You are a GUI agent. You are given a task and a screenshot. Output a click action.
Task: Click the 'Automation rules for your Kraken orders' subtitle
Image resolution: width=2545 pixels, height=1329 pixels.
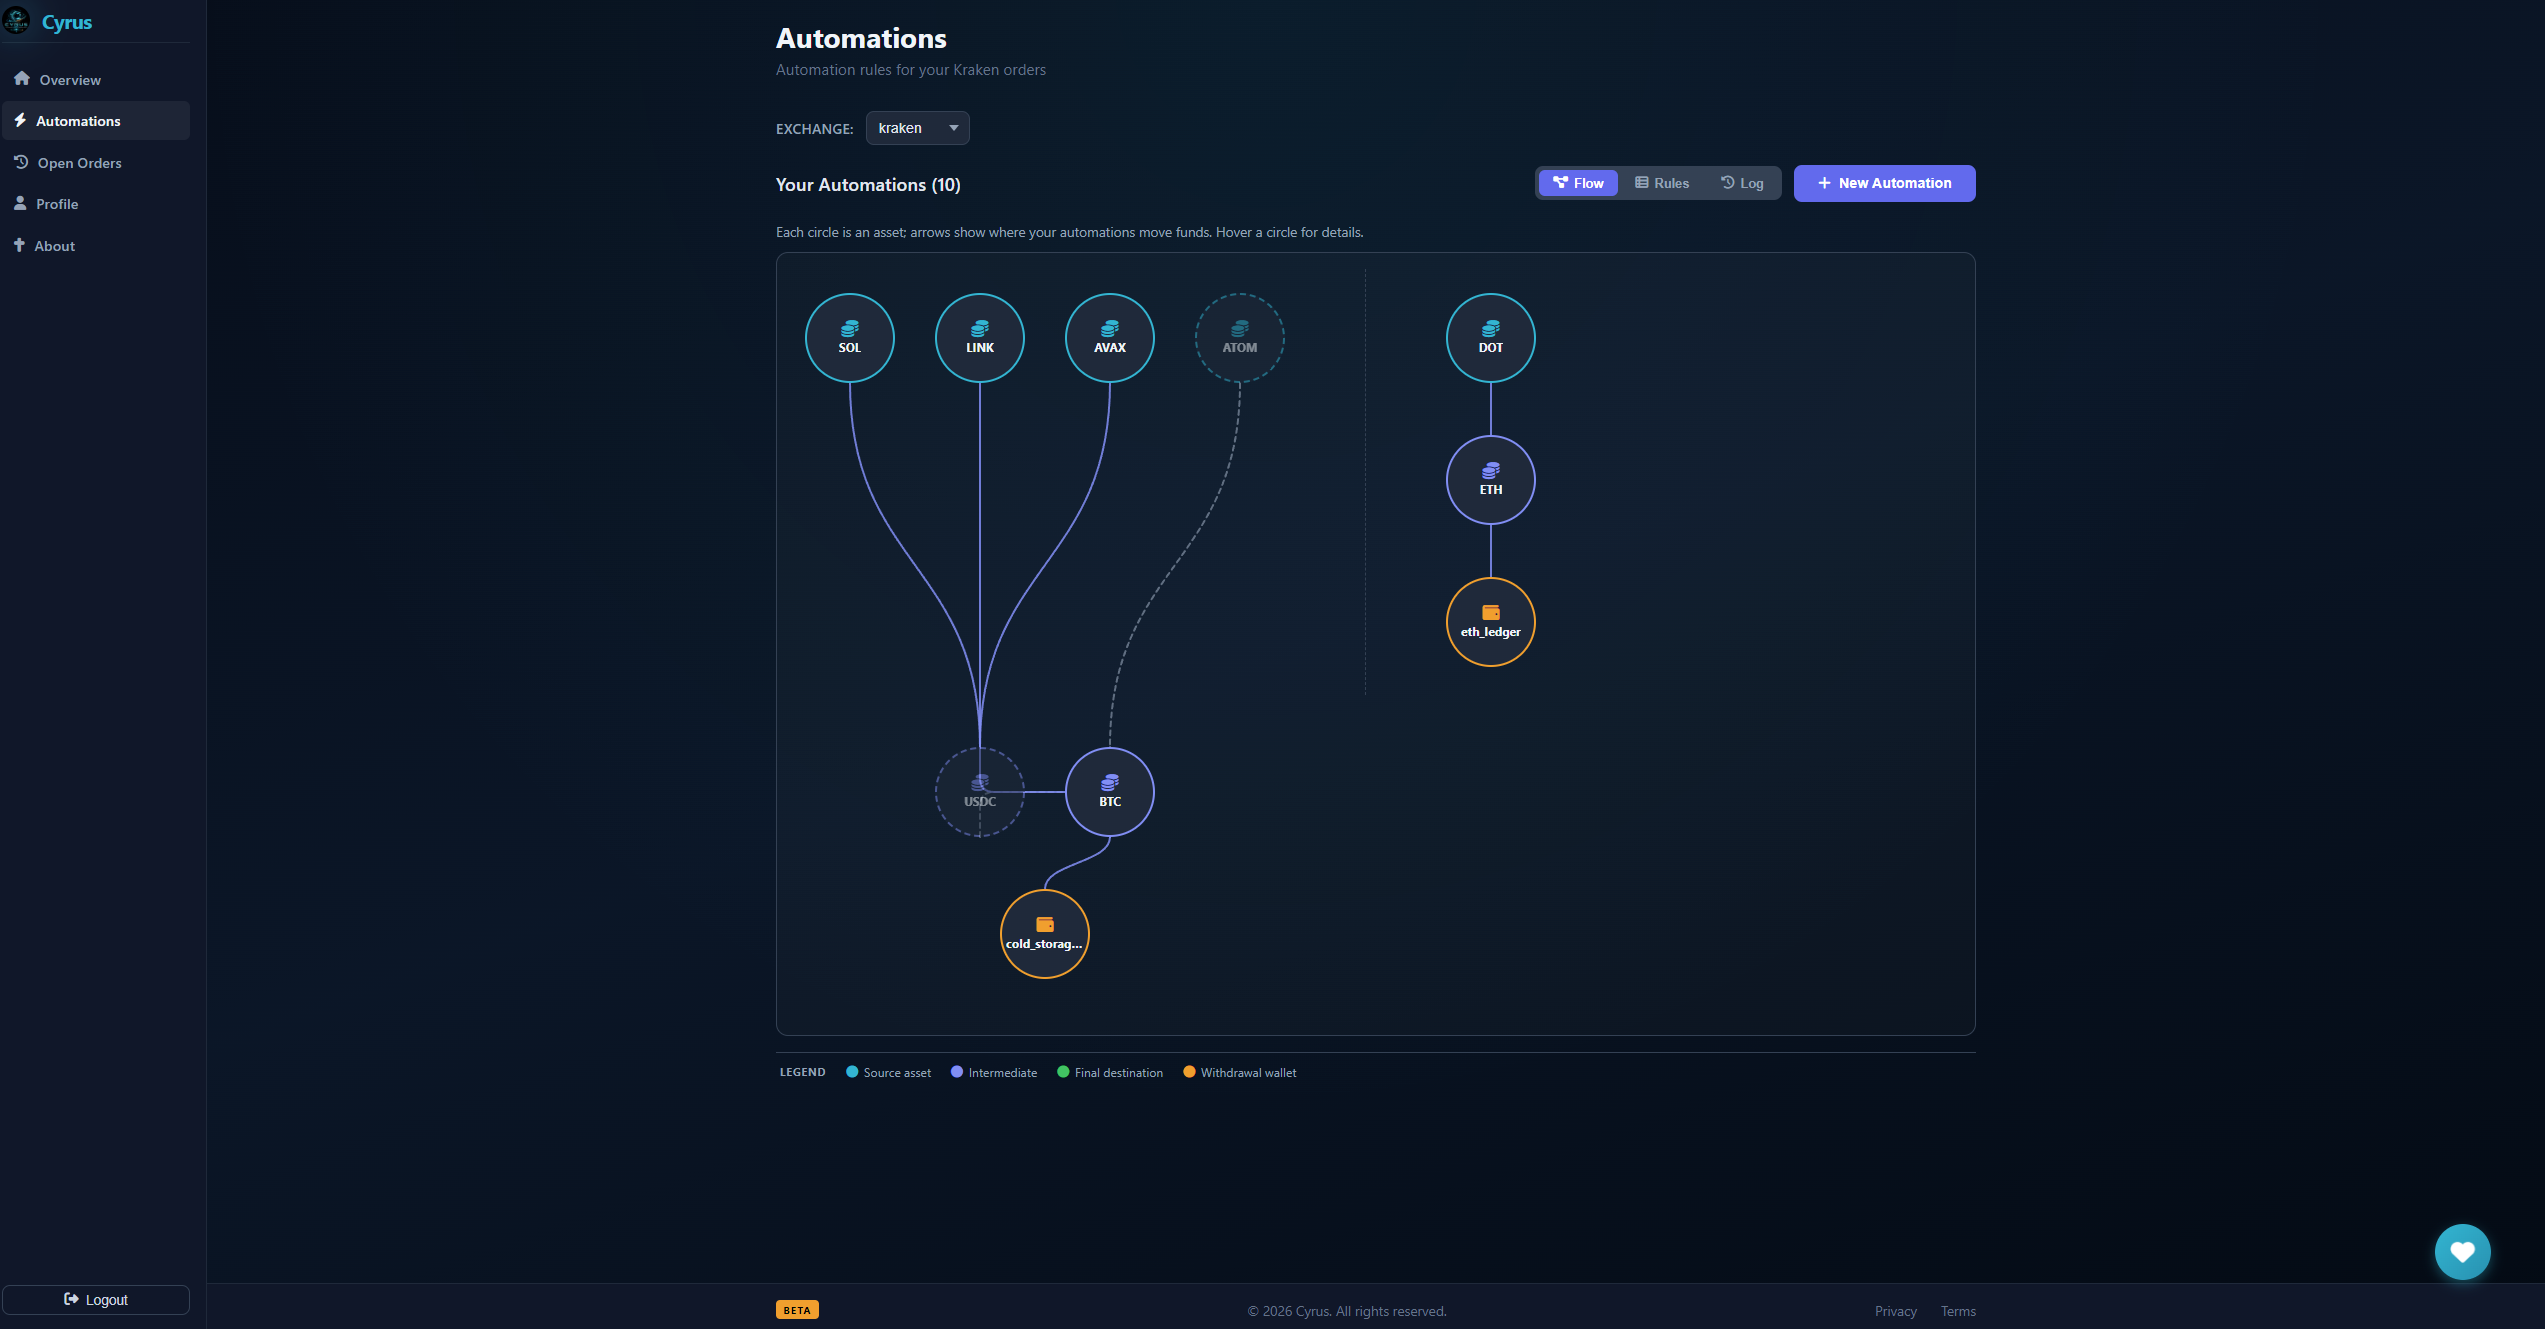pyautogui.click(x=911, y=70)
